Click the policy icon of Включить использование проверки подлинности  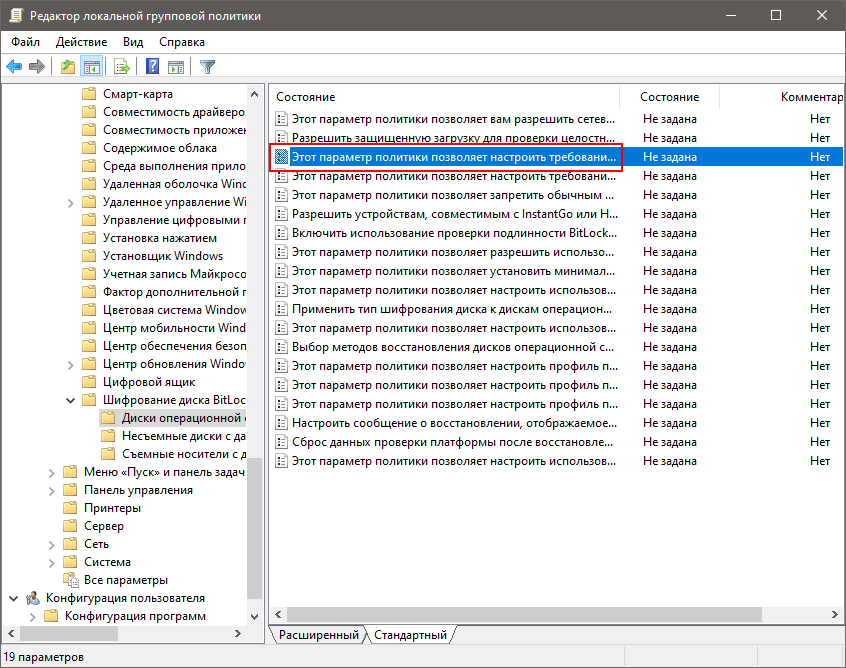tap(281, 233)
